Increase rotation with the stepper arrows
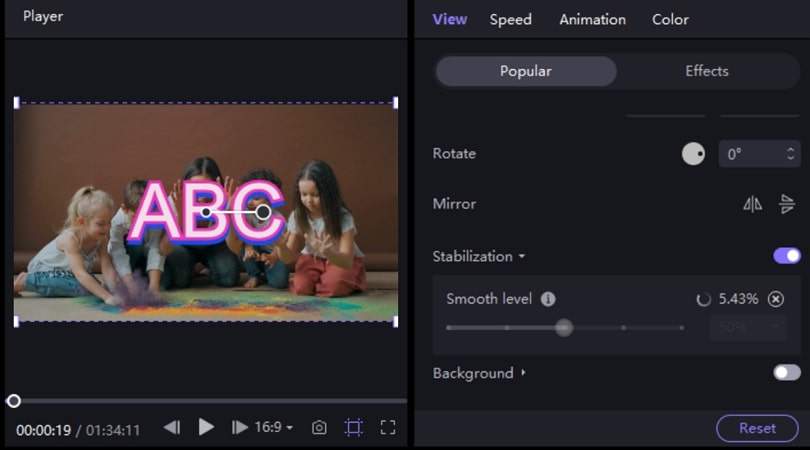The image size is (810, 450). coord(790,149)
